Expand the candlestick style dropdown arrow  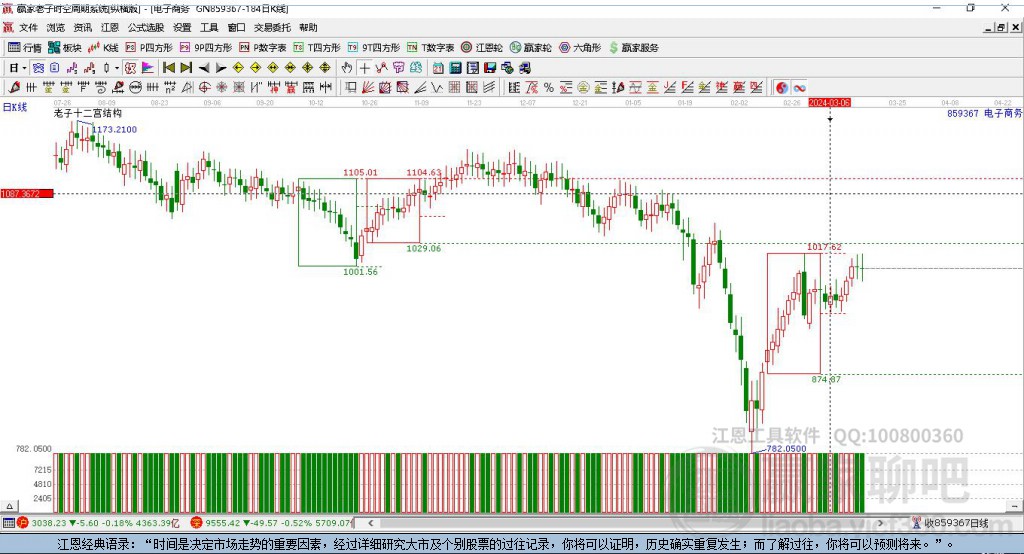[x=117, y=68]
